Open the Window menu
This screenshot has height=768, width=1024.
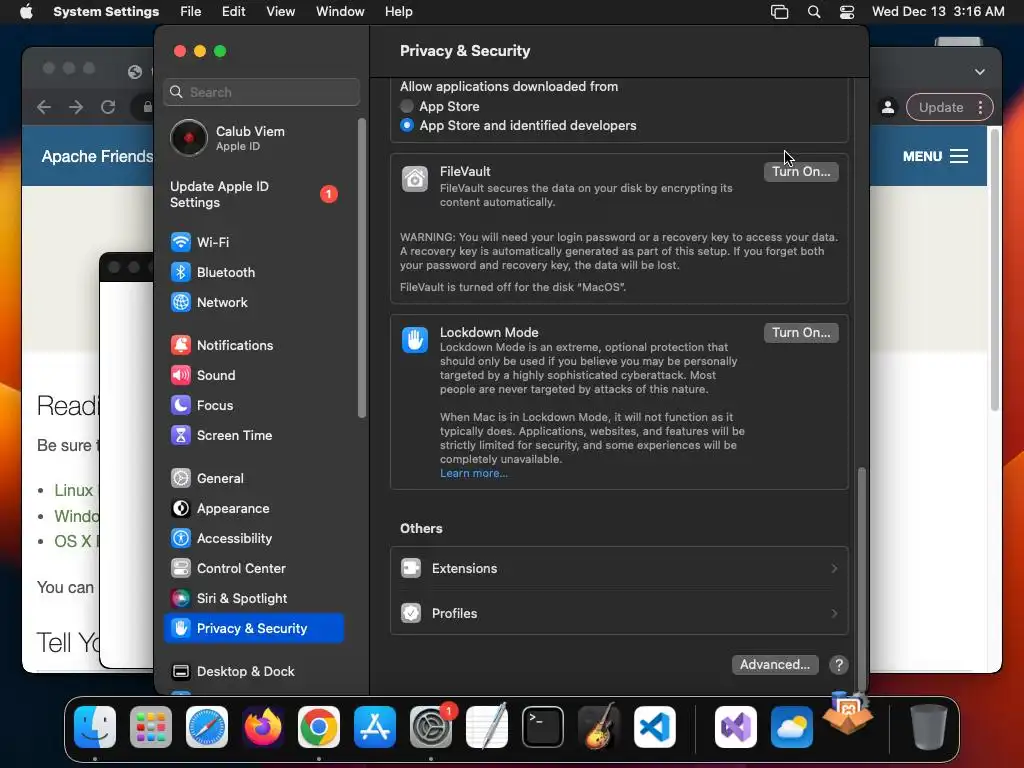pos(340,12)
